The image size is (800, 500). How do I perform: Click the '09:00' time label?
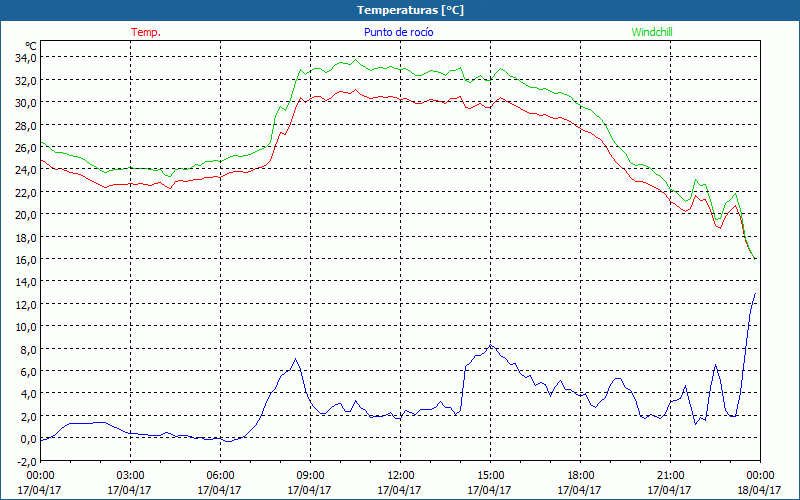tap(310, 475)
